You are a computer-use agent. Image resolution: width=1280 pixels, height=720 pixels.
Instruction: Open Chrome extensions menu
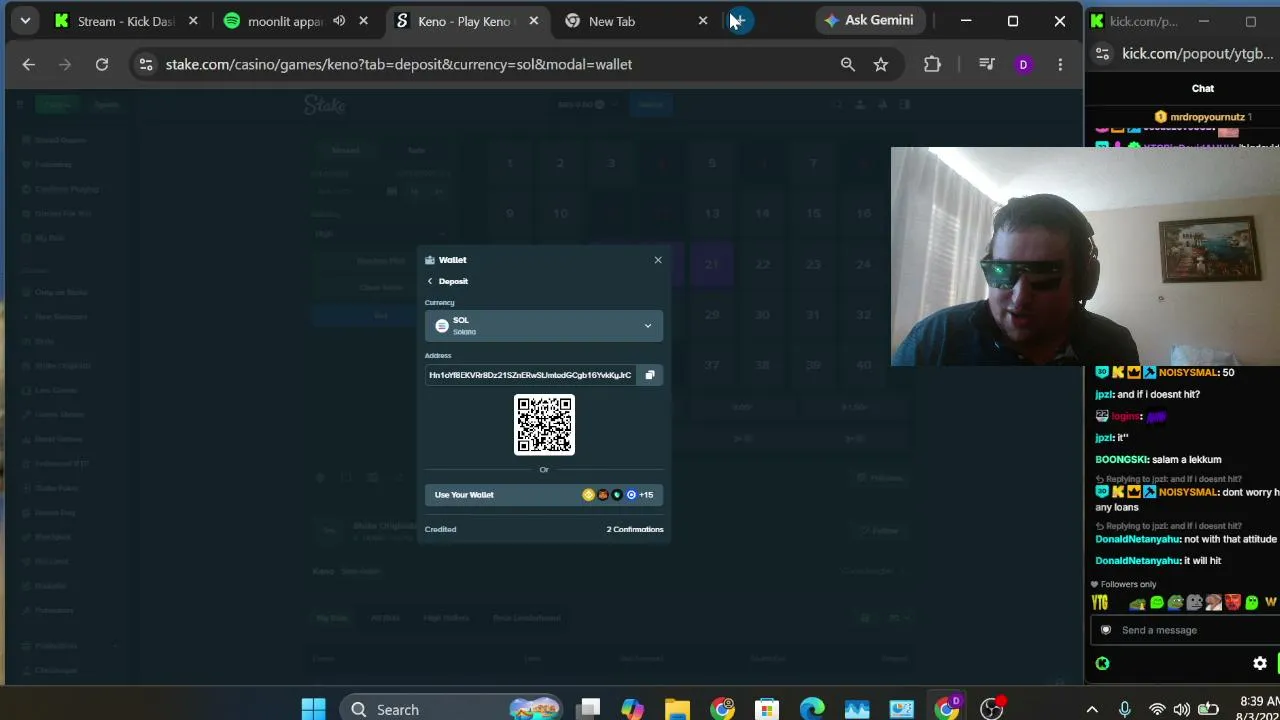[x=932, y=64]
